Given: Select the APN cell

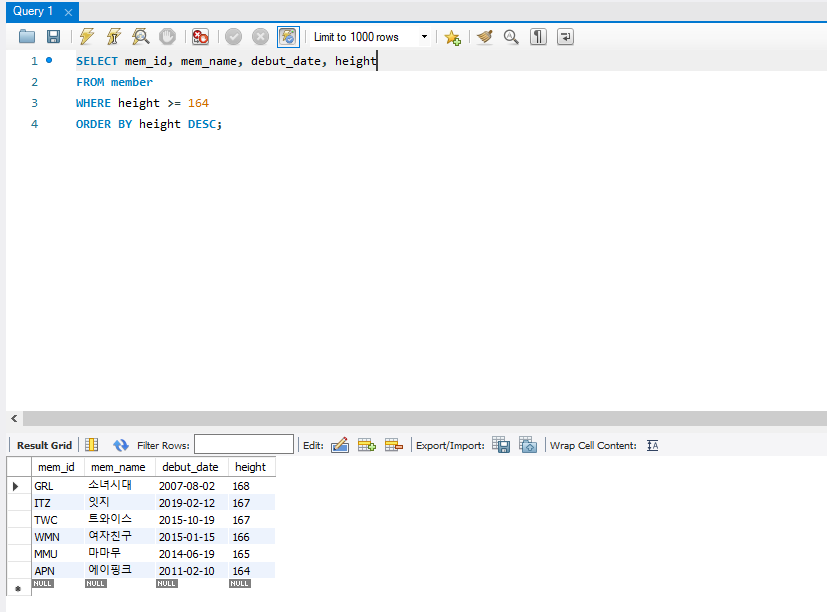Looking at the screenshot, I should pyautogui.click(x=57, y=571).
